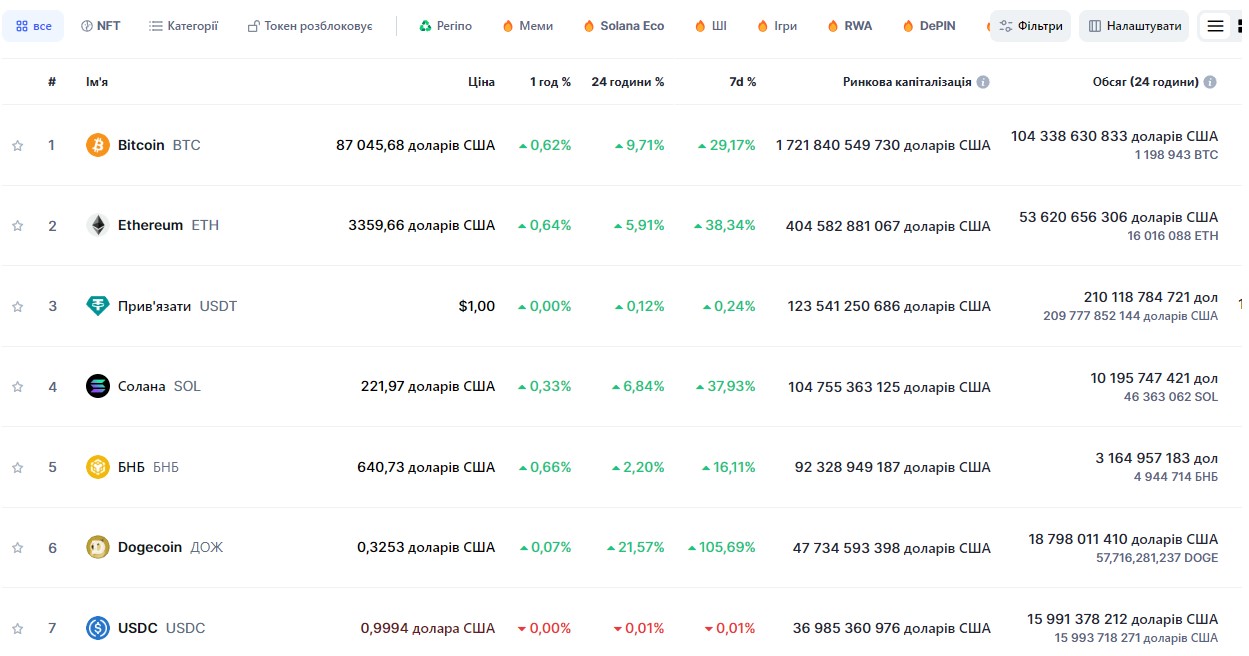The width and height of the screenshot is (1249, 656).
Task: Click info icon beside Ринкова капіталізація
Action: 983,82
